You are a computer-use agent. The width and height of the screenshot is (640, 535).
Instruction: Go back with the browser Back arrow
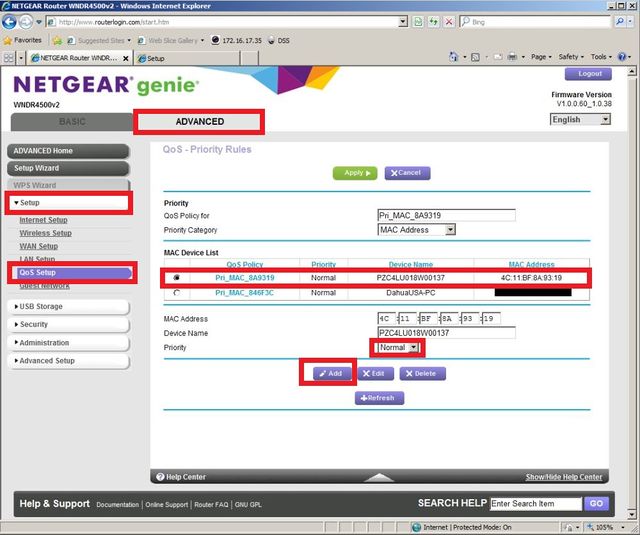[9, 22]
